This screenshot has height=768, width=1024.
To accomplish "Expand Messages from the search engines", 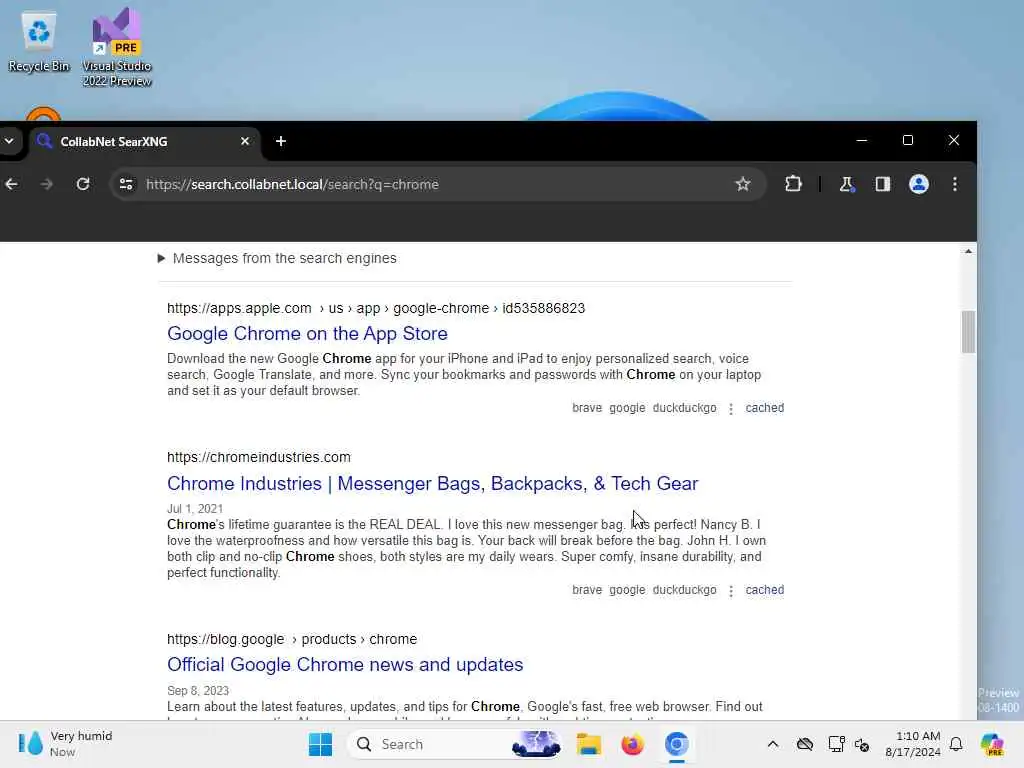I will pos(277,258).
